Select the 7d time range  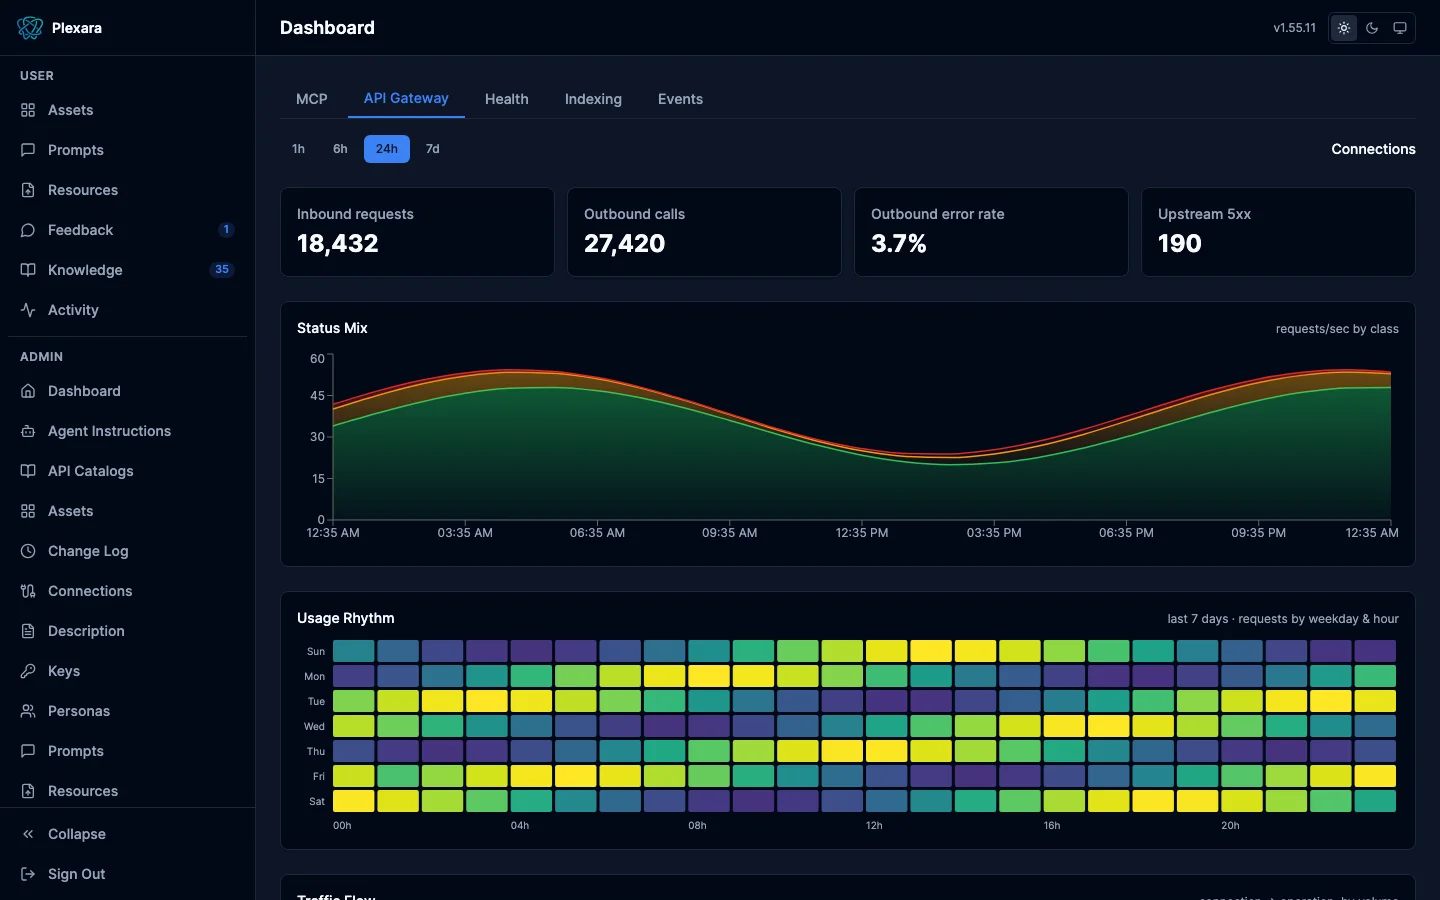click(432, 149)
